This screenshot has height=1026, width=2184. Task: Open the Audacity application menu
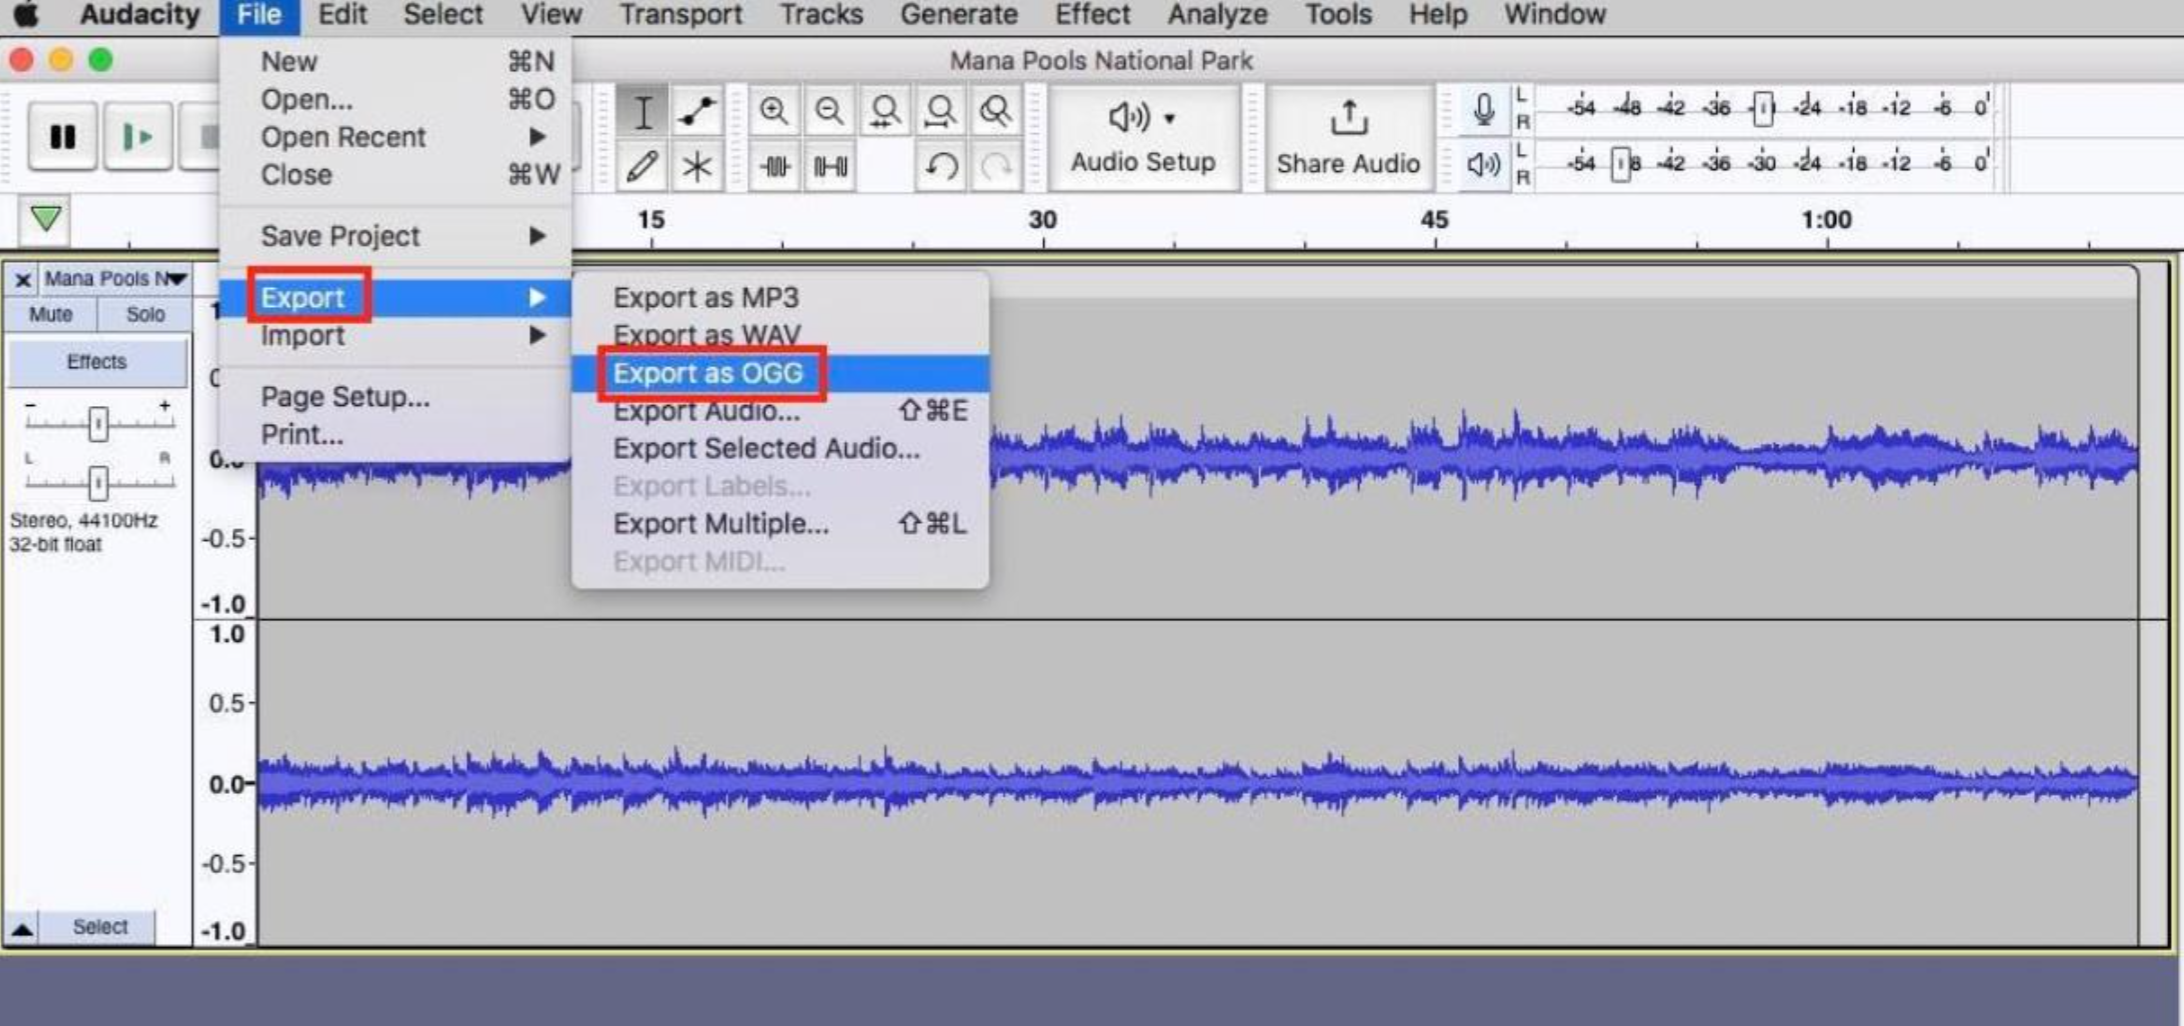coord(140,15)
